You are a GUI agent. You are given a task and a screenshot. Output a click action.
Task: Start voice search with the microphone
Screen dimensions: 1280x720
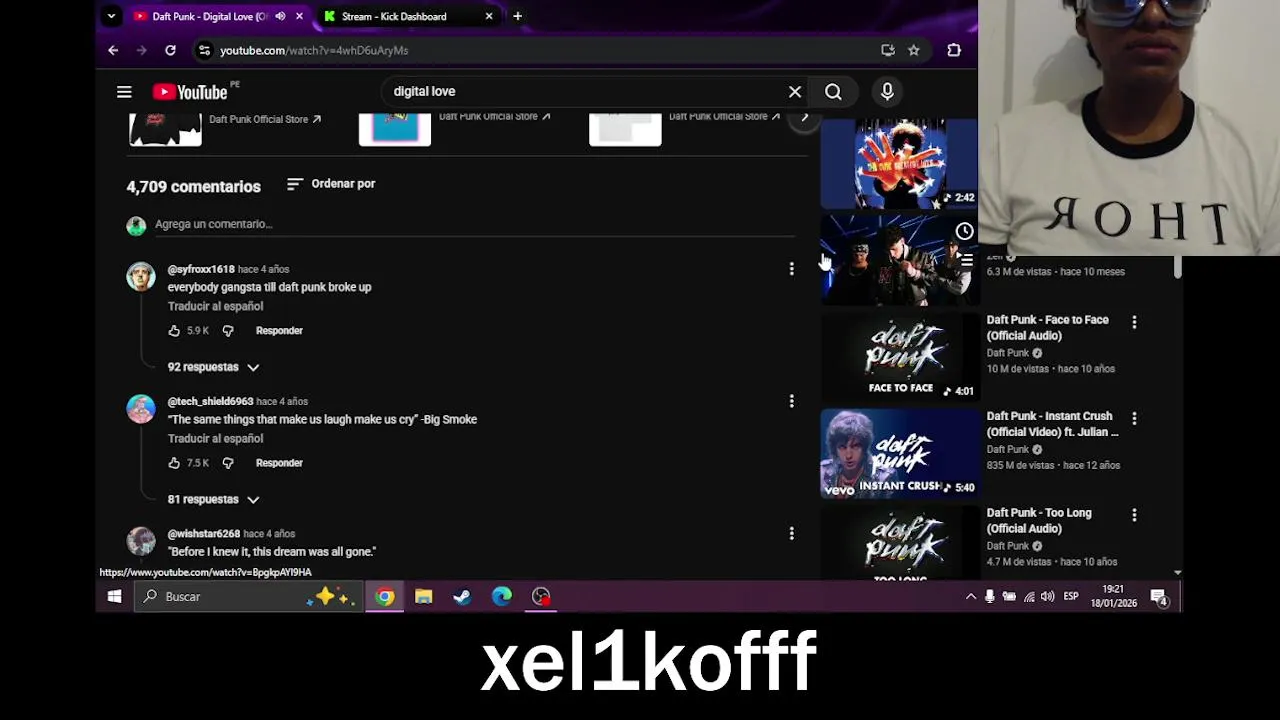coord(887,92)
